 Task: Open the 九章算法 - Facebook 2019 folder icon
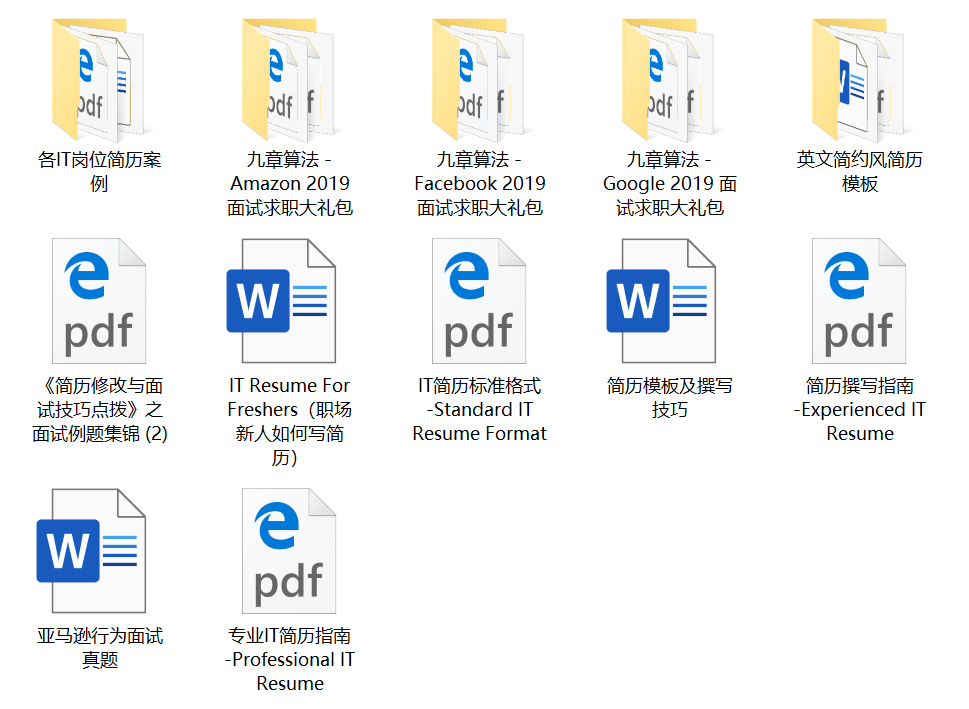(480, 79)
